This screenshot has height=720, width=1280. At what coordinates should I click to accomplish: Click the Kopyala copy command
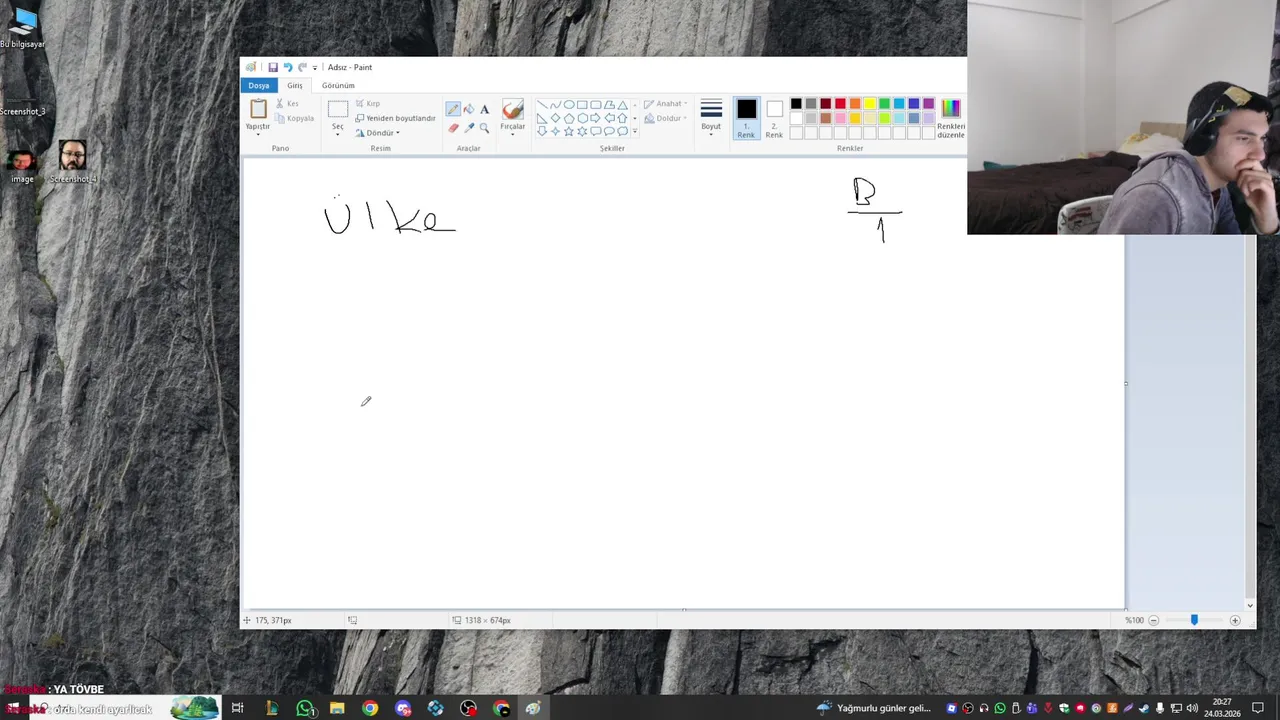pos(294,118)
